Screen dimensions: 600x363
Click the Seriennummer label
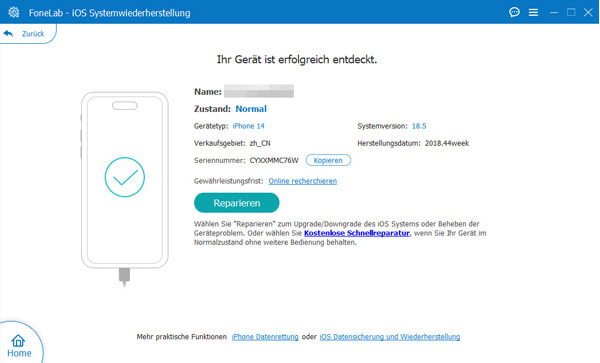[220, 160]
